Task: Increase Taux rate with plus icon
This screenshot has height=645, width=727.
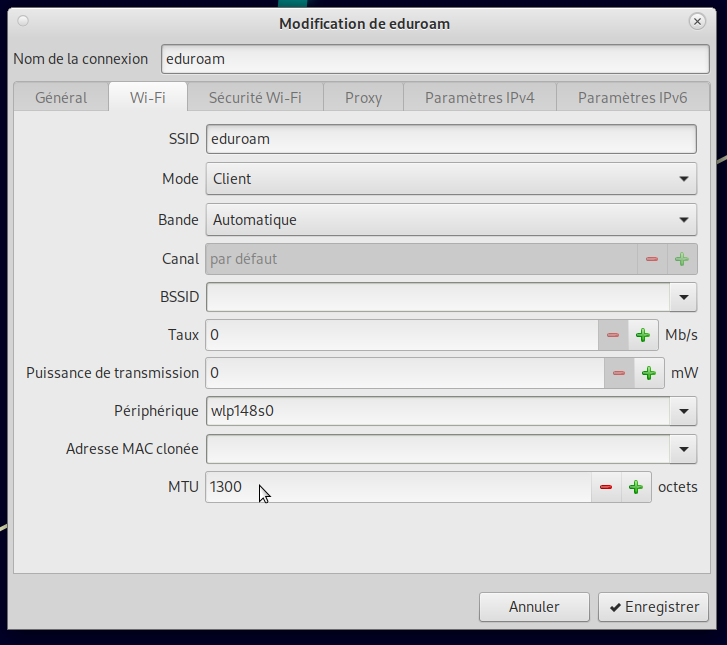Action: coord(642,335)
